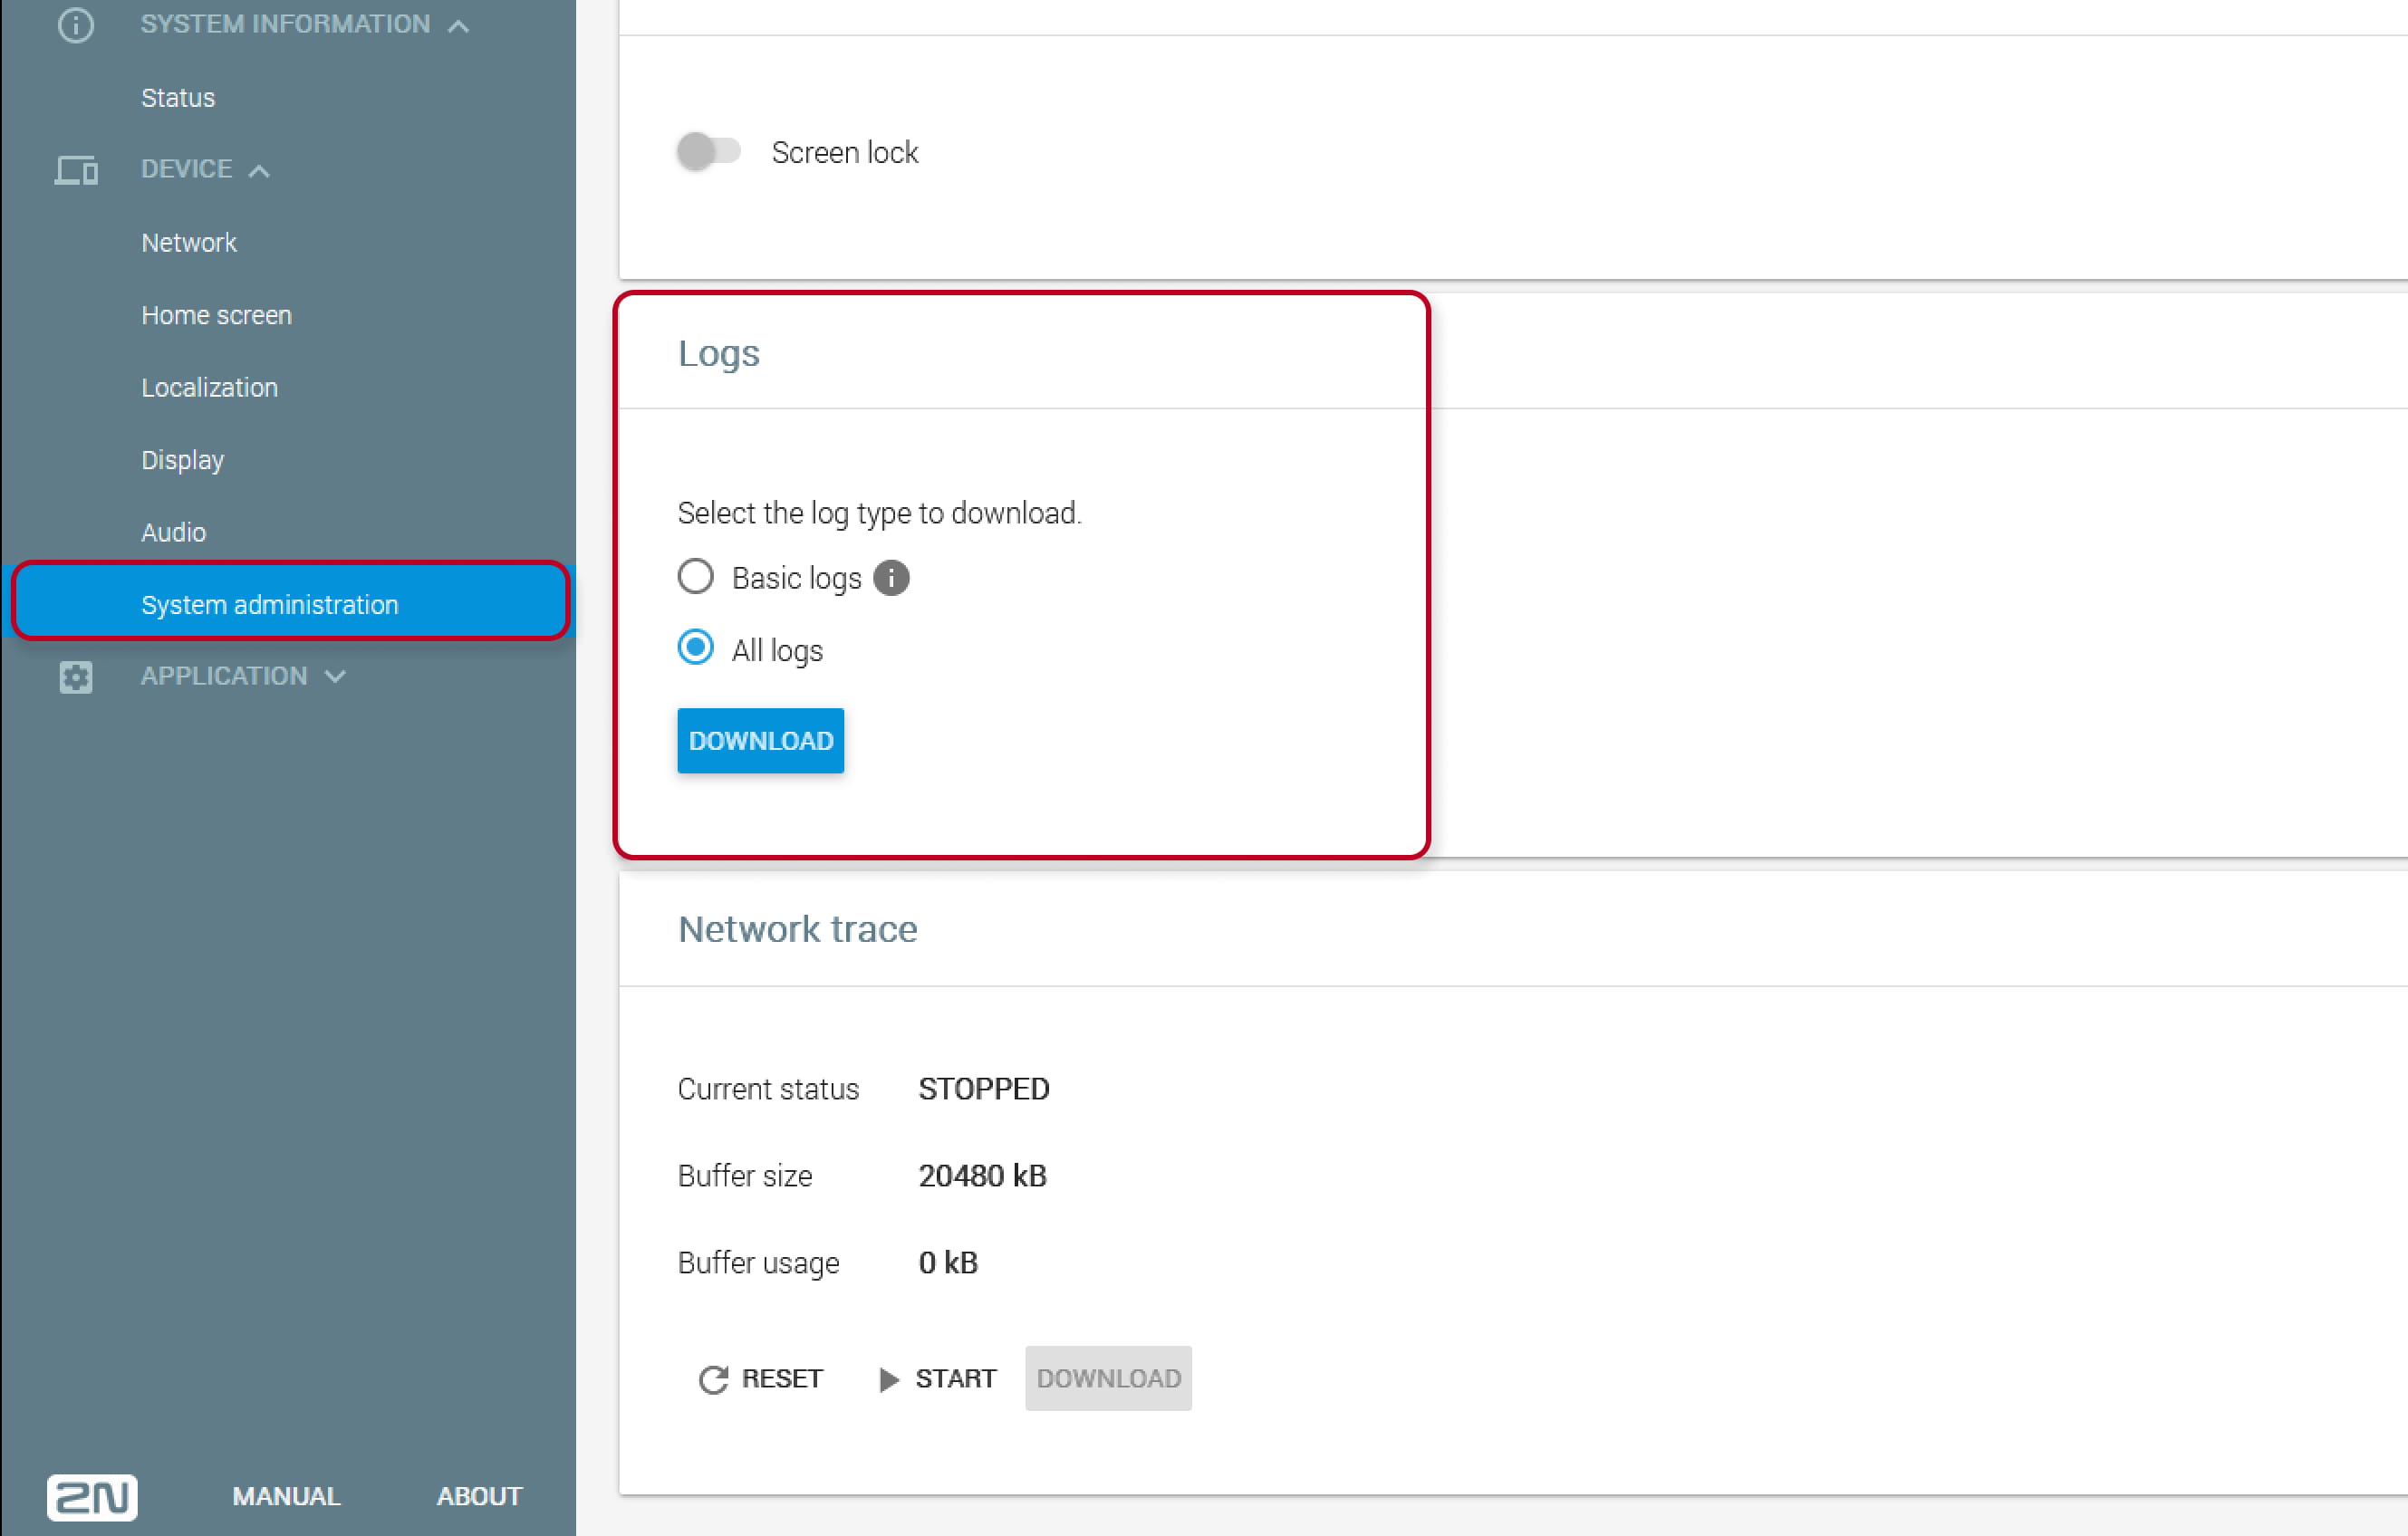Image resolution: width=2408 pixels, height=1536 pixels.
Task: Select System administration menu item
Action: tap(290, 603)
